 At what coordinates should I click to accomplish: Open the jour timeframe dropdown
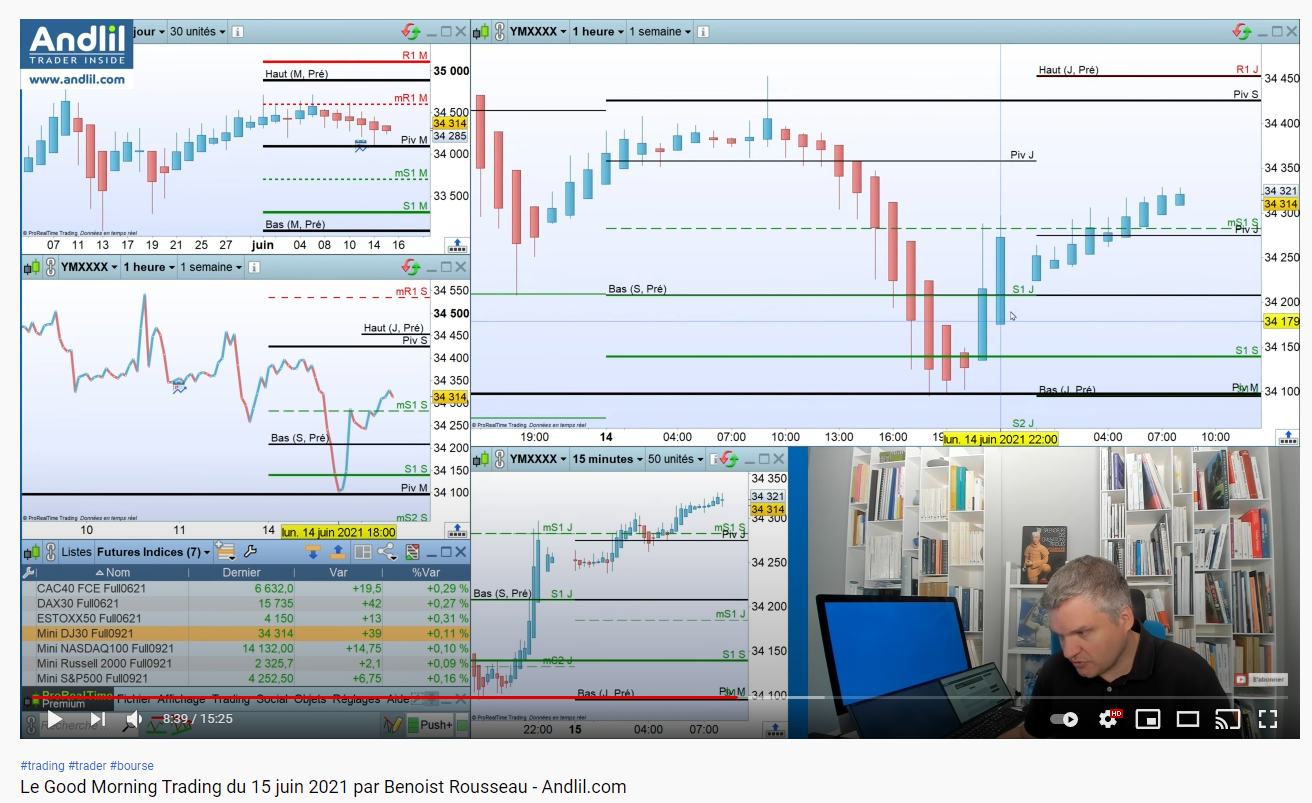point(148,32)
